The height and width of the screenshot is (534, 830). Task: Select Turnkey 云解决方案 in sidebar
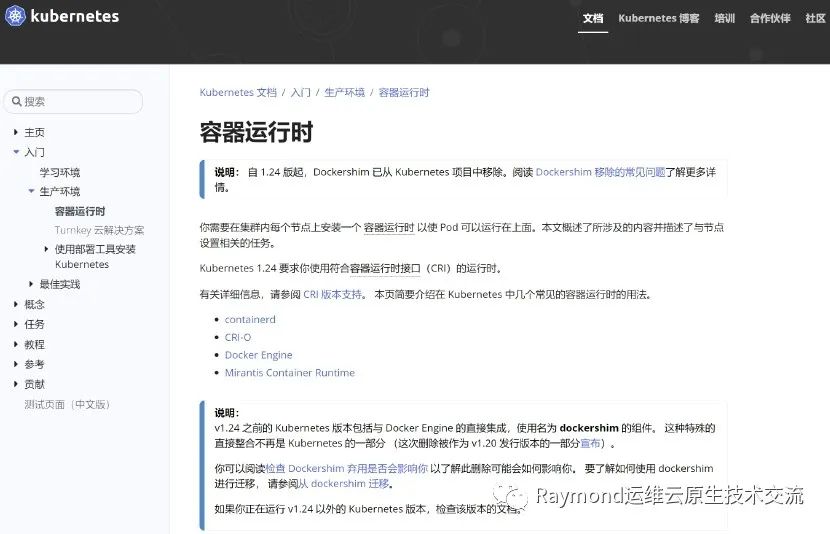(x=100, y=230)
